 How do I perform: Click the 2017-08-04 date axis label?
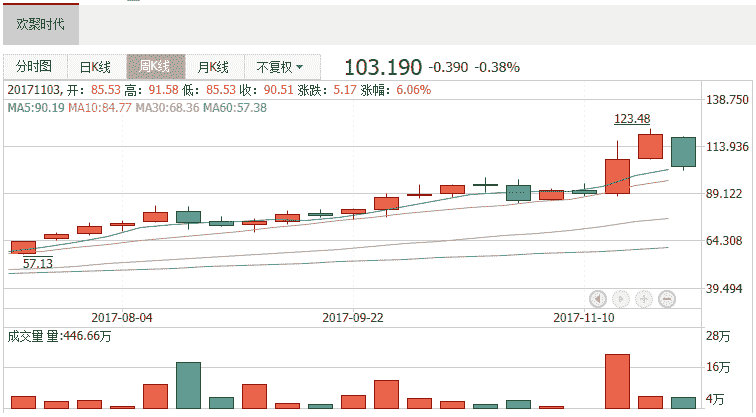click(122, 318)
